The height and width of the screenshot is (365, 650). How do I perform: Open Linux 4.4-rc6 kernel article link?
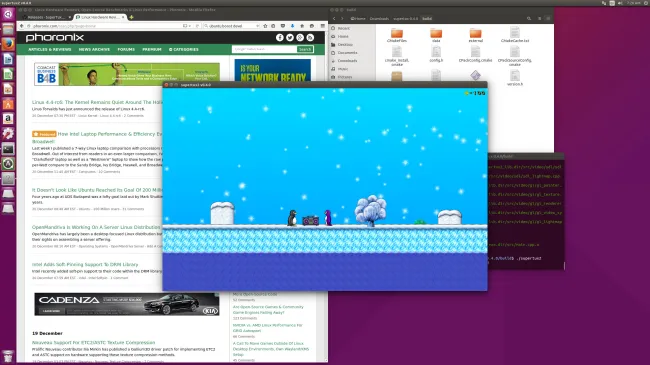tap(97, 102)
